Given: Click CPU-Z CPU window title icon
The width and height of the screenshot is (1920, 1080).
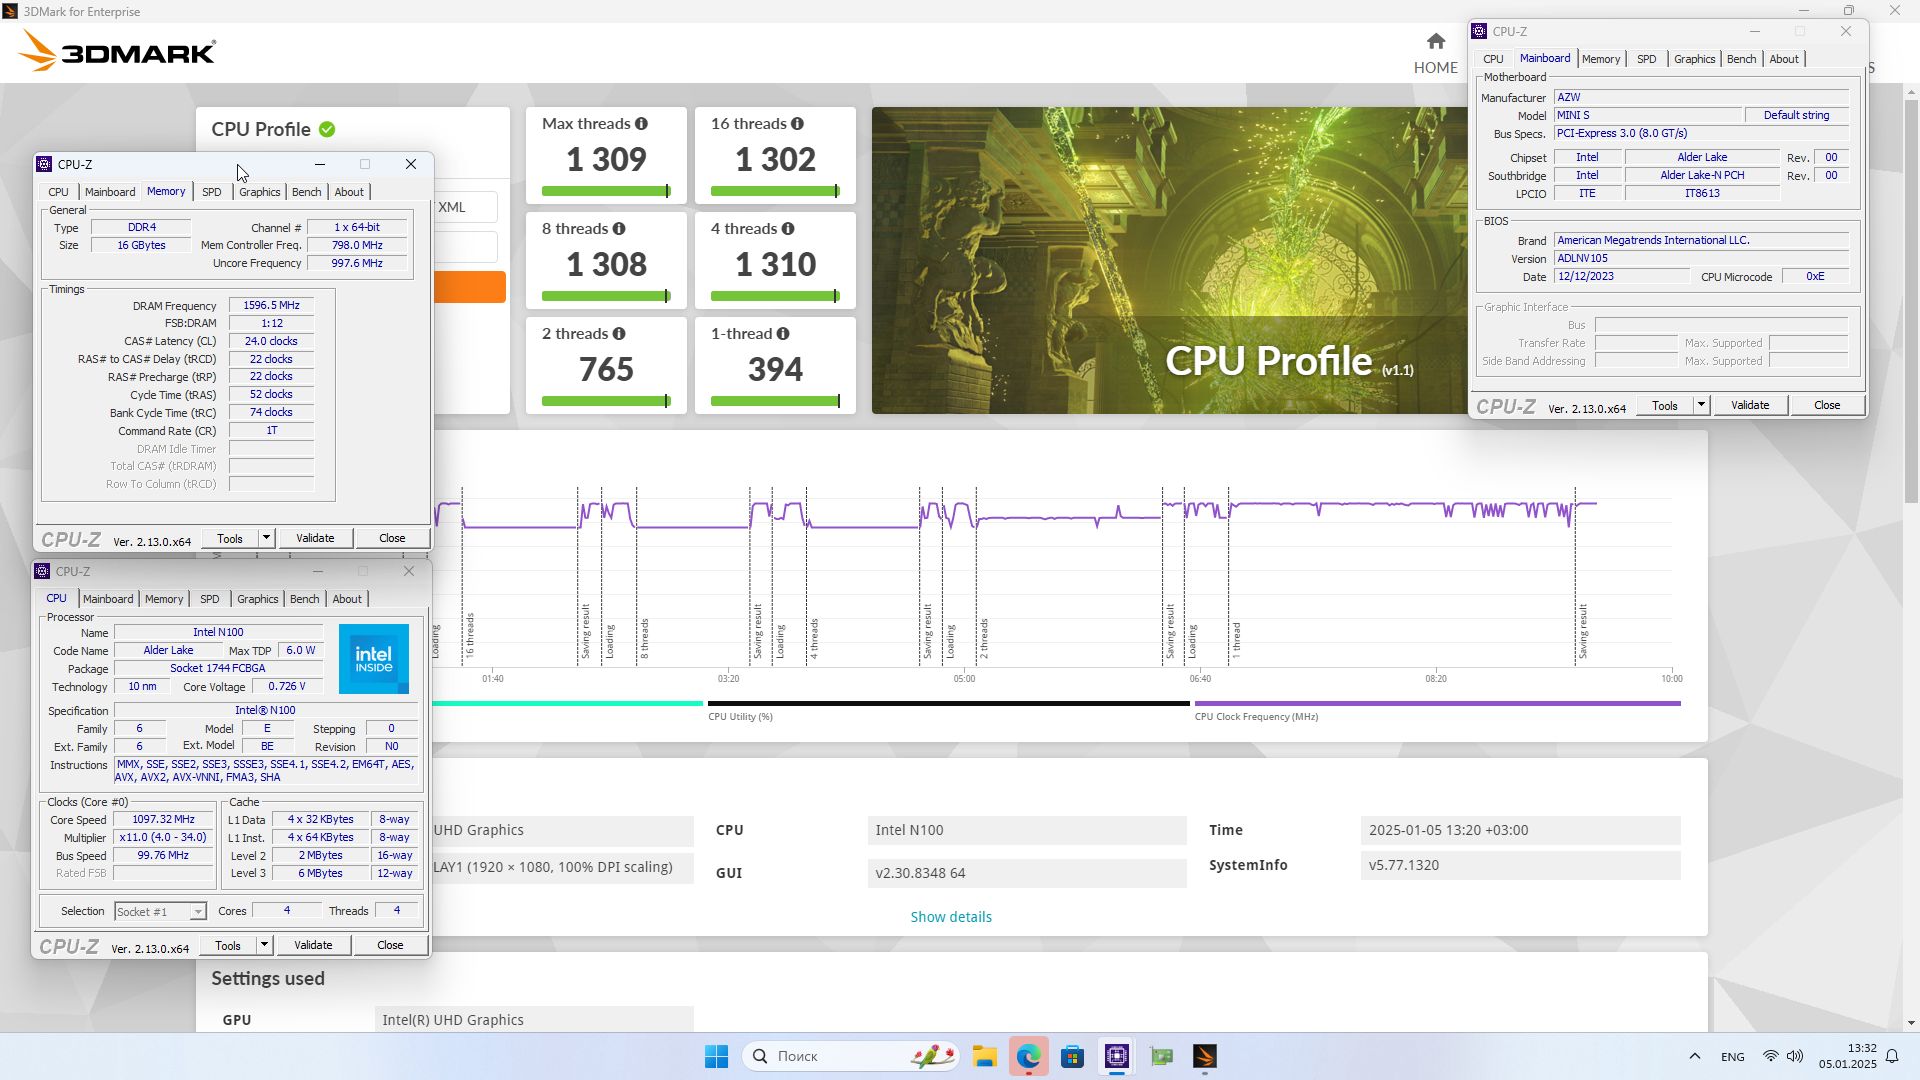Looking at the screenshot, I should coord(42,571).
